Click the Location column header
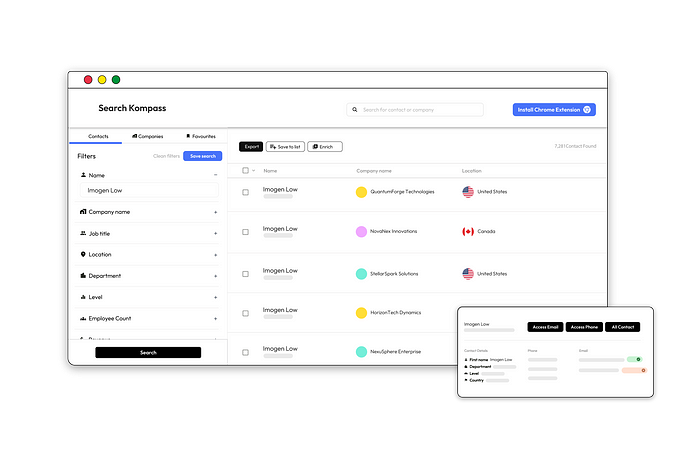 (x=471, y=171)
